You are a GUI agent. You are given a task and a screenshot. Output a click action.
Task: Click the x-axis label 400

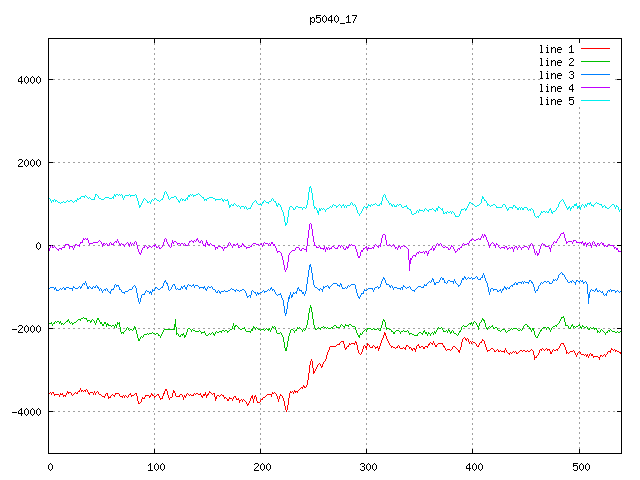(x=474, y=467)
